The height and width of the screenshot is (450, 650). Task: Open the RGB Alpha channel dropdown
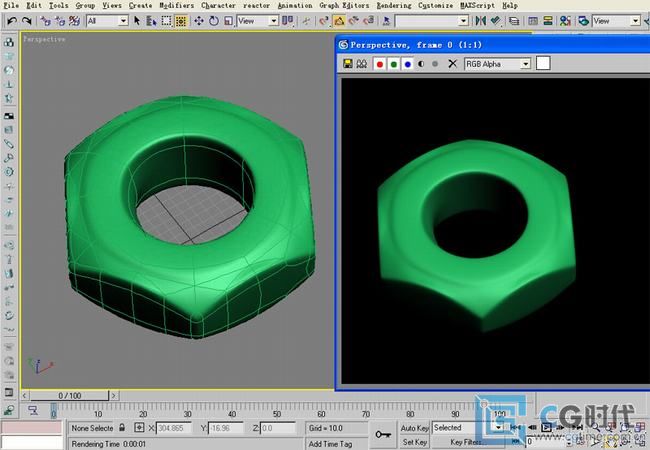click(x=497, y=64)
